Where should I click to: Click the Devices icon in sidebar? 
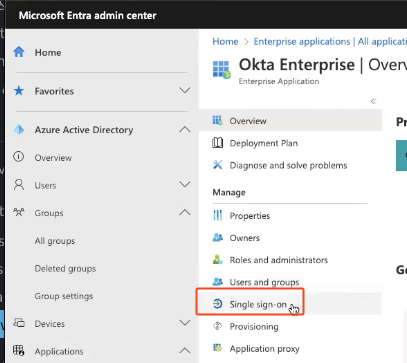(x=19, y=323)
